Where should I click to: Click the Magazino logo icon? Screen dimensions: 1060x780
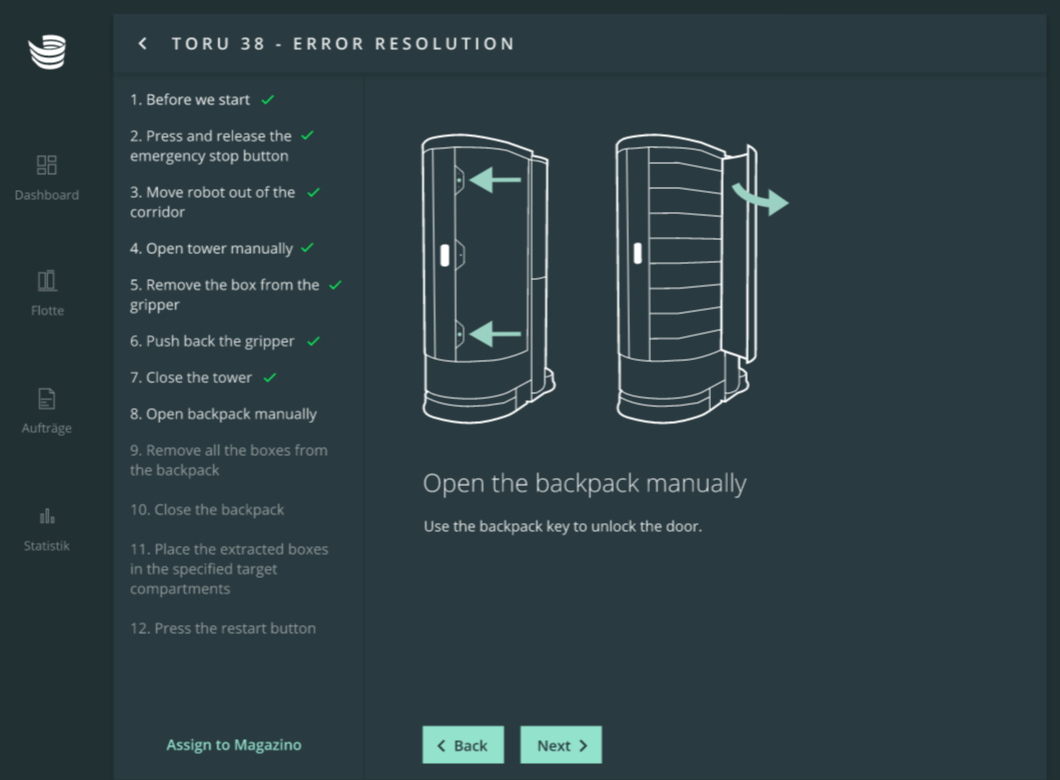pyautogui.click(x=47, y=52)
